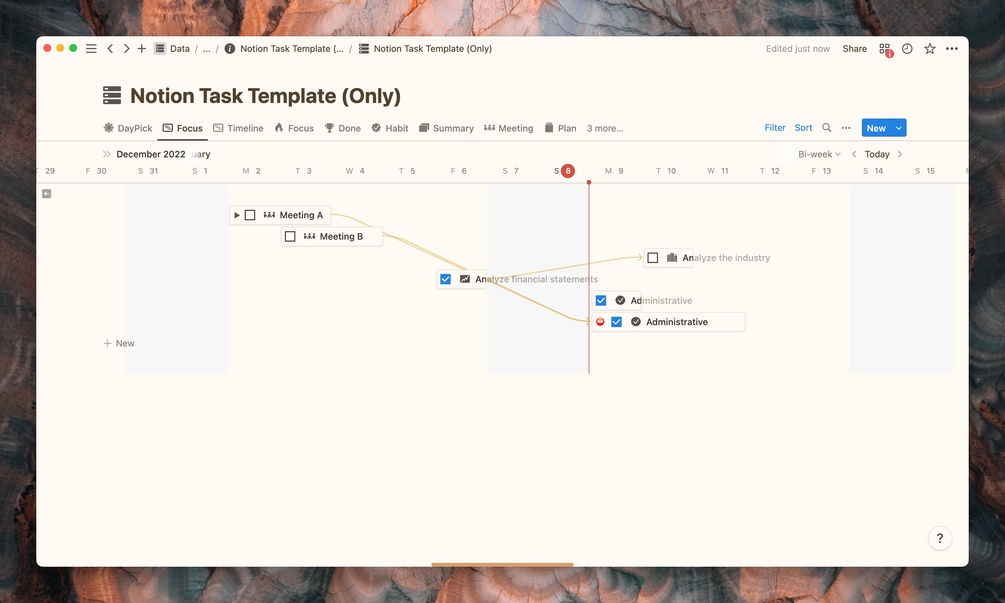The image size is (1005, 603).
Task: Open parent Notion Task Template breadcrumb
Action: click(x=284, y=49)
